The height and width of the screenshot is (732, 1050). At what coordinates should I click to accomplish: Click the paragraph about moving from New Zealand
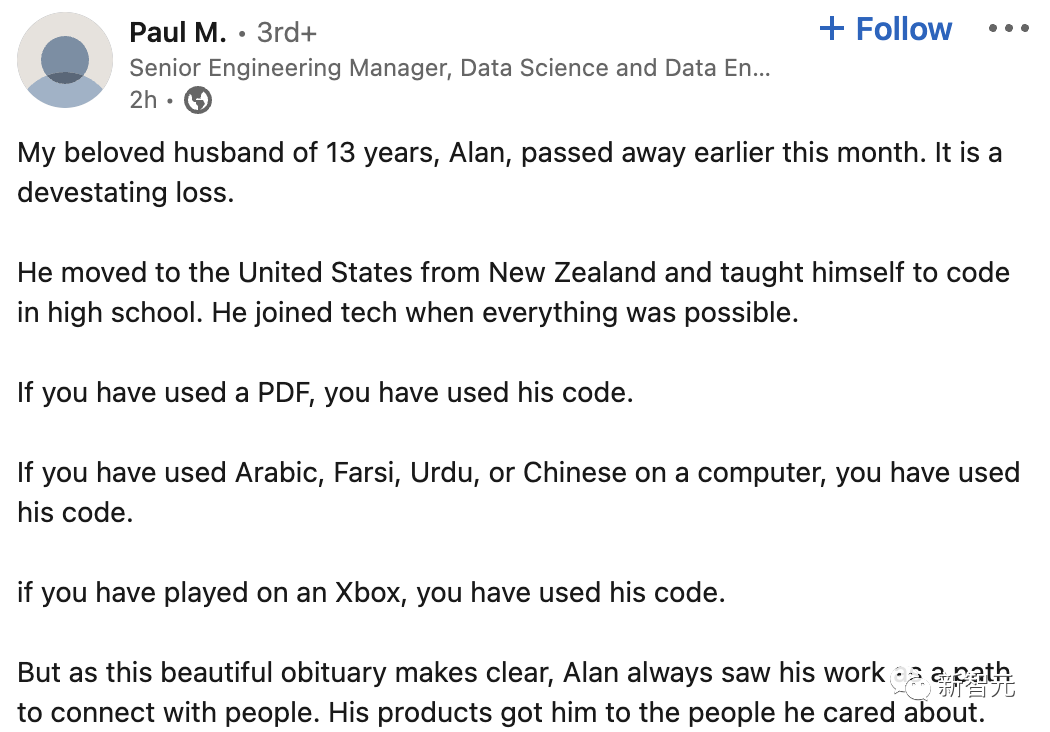[514, 272]
